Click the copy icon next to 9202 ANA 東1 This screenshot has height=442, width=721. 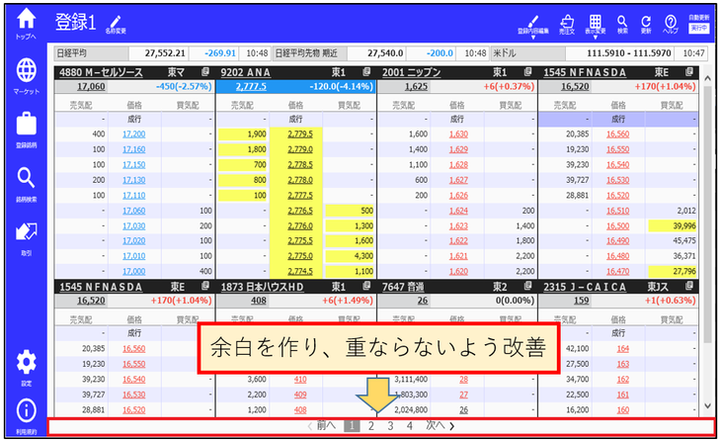click(366, 71)
